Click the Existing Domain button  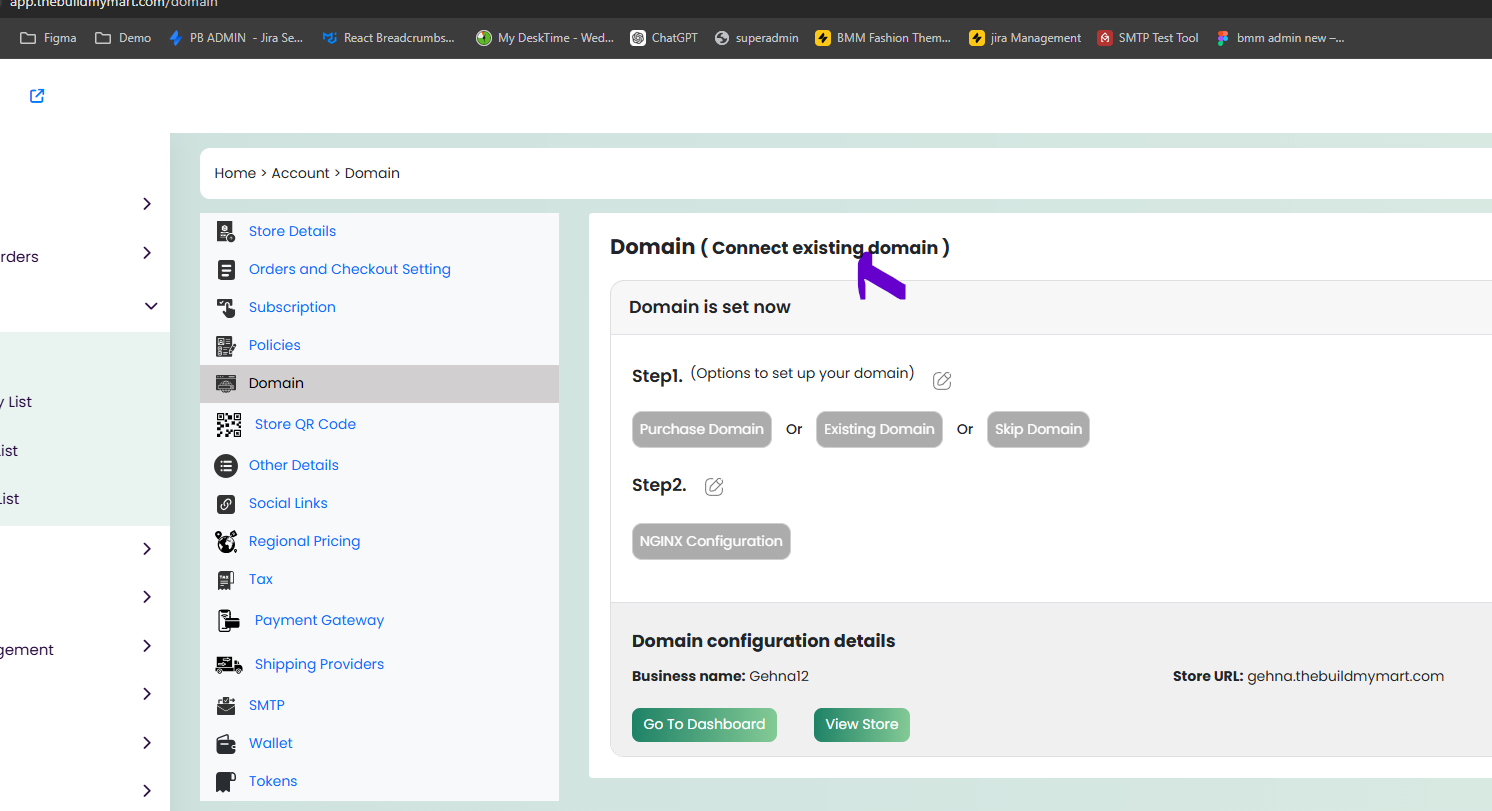pyautogui.click(x=879, y=429)
